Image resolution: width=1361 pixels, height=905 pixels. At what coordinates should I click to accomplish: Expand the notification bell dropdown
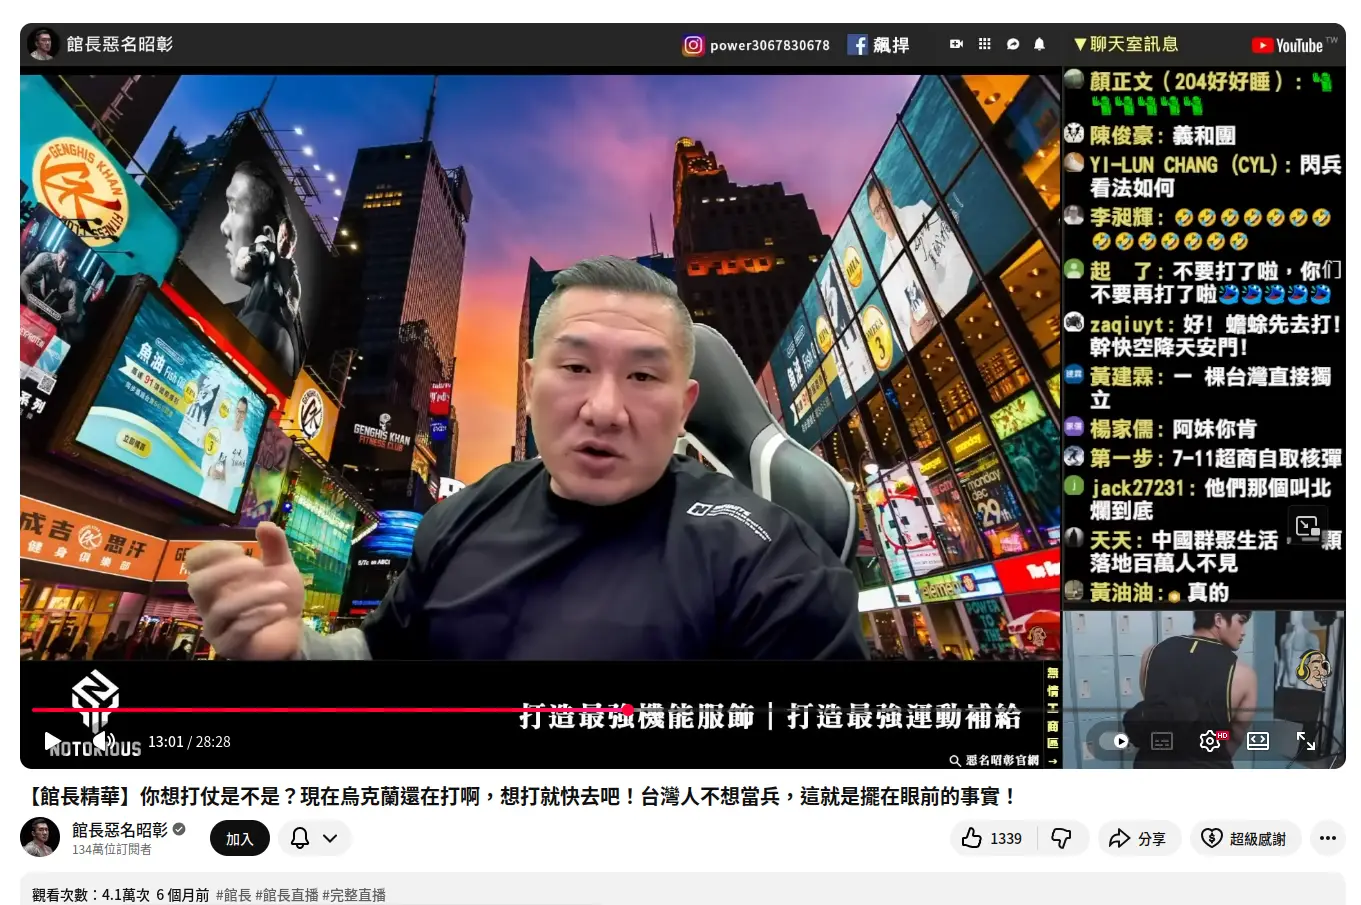[x=314, y=838]
